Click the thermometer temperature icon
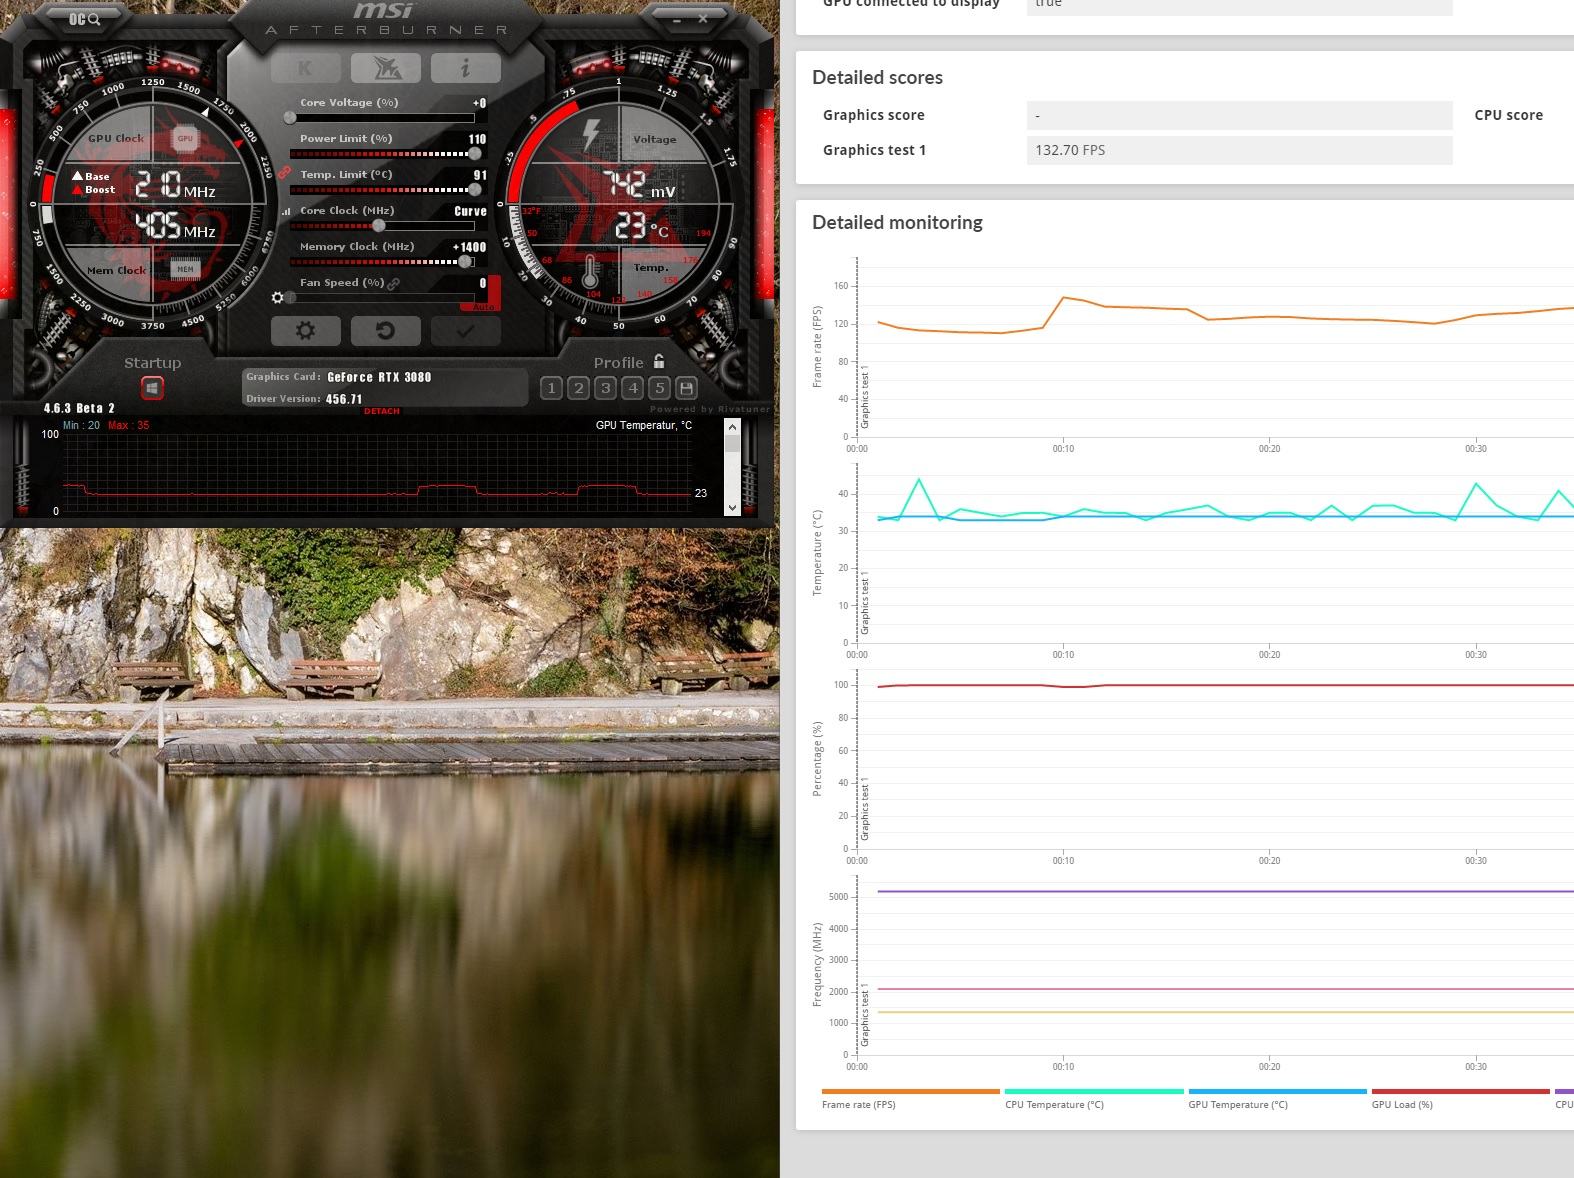 tap(590, 271)
